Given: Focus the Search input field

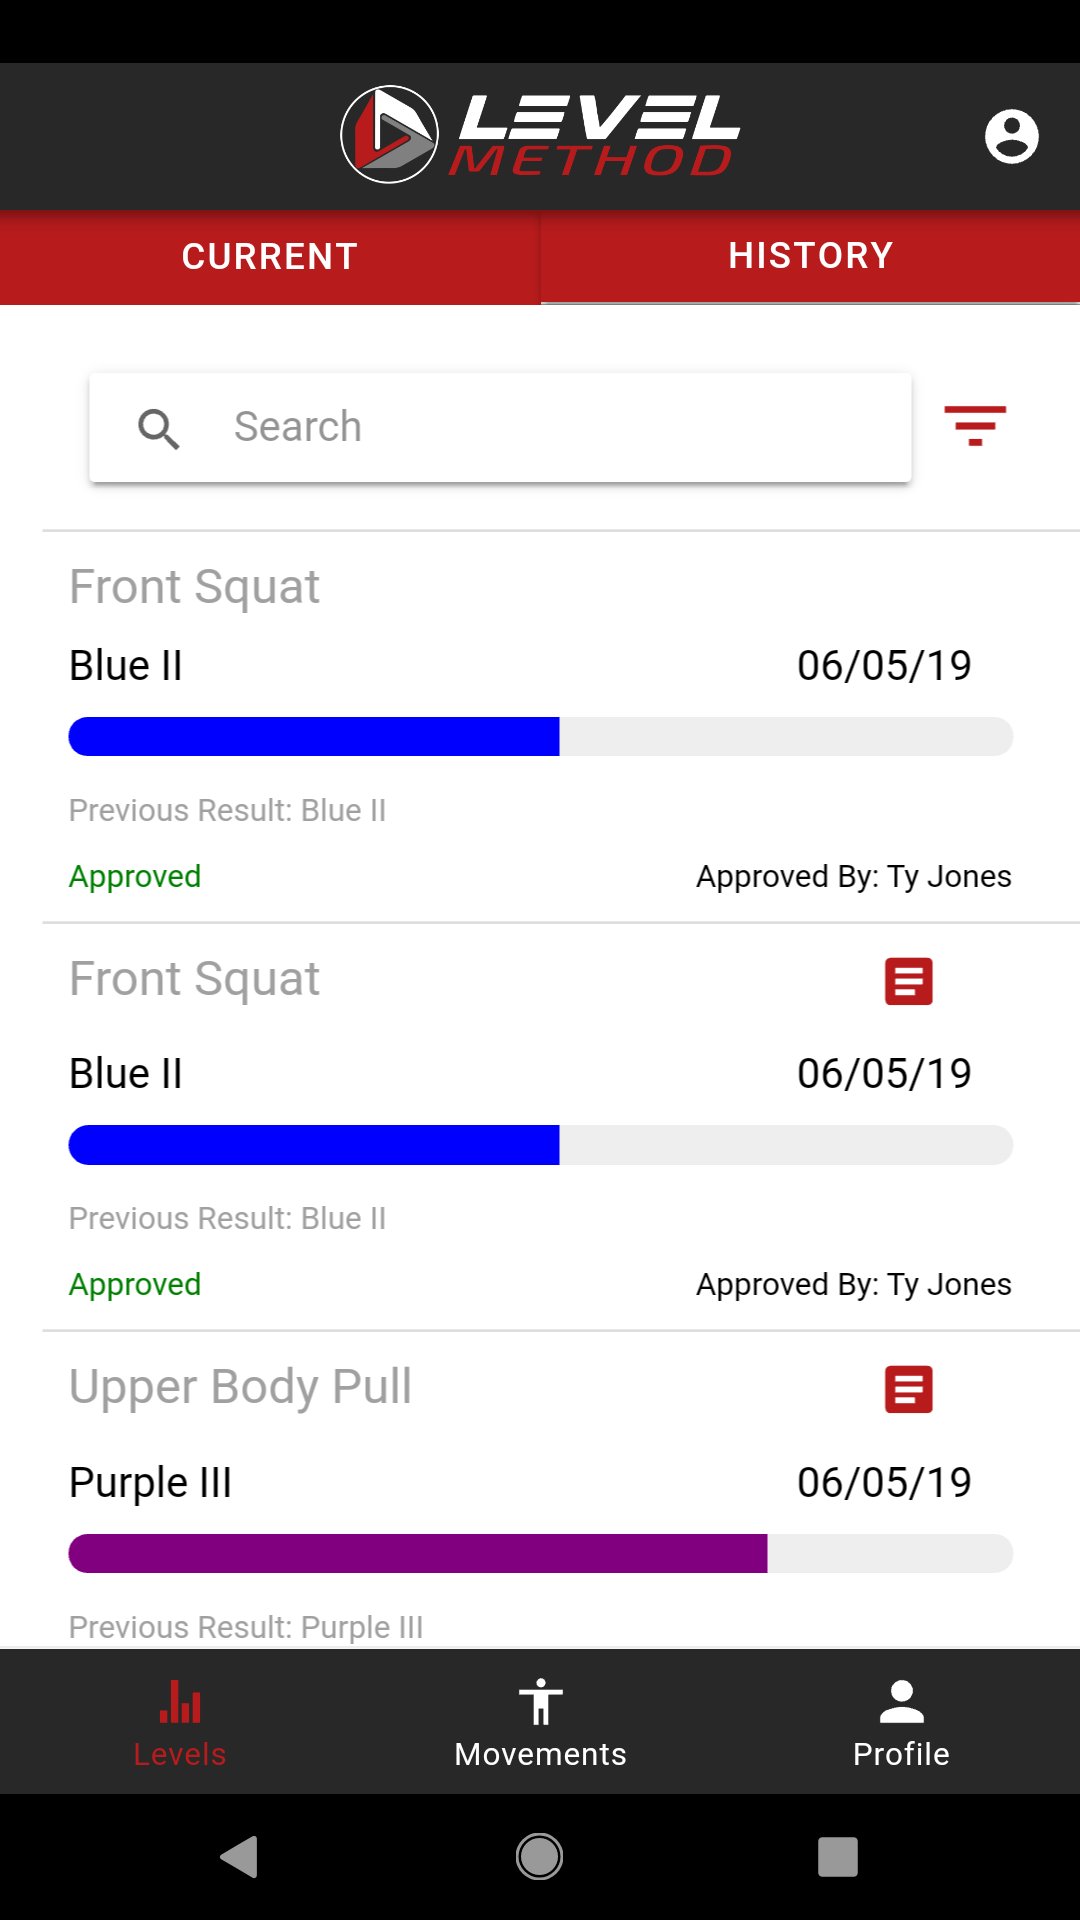Looking at the screenshot, I should click(x=500, y=427).
